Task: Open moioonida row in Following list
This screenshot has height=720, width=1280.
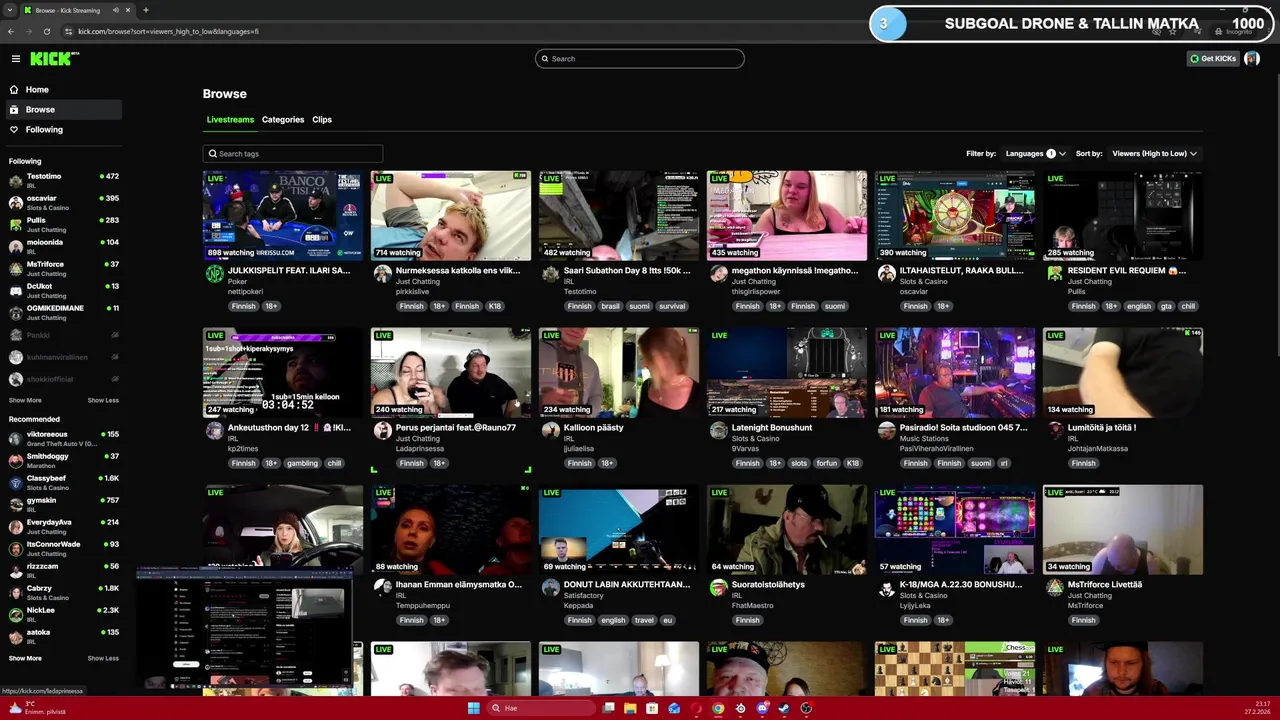Action: pyautogui.click(x=63, y=247)
